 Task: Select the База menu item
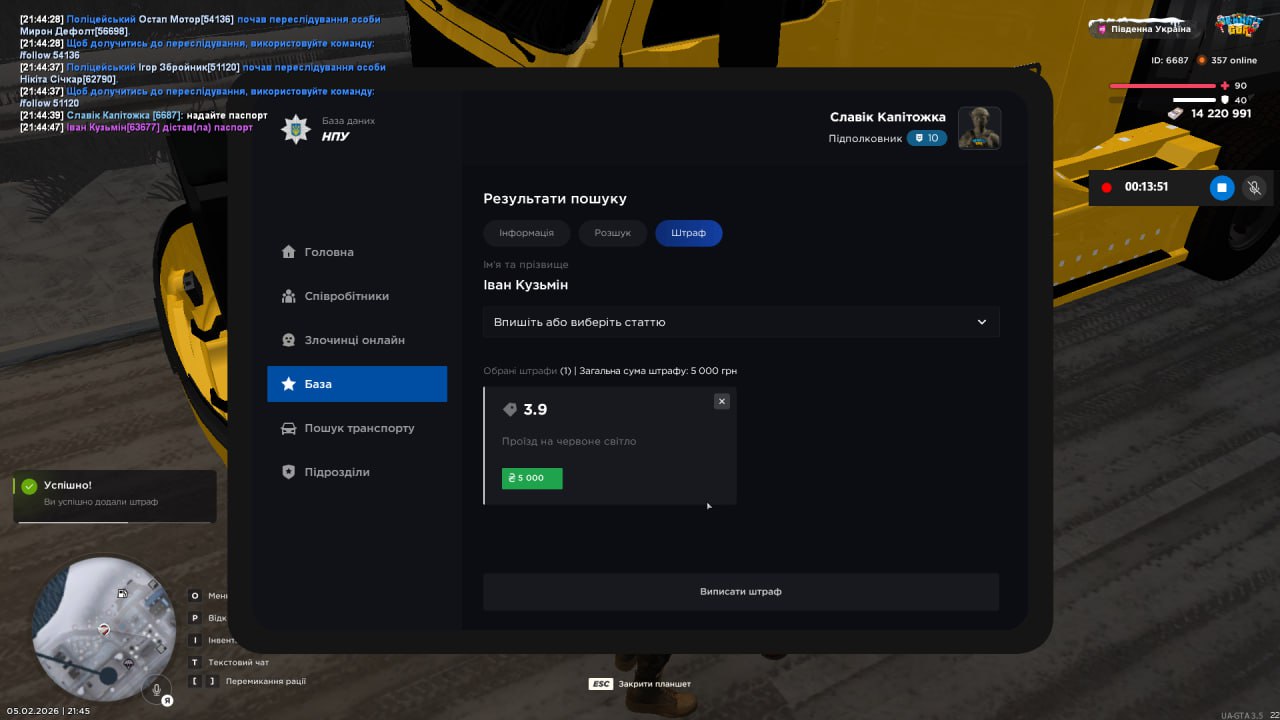[357, 384]
